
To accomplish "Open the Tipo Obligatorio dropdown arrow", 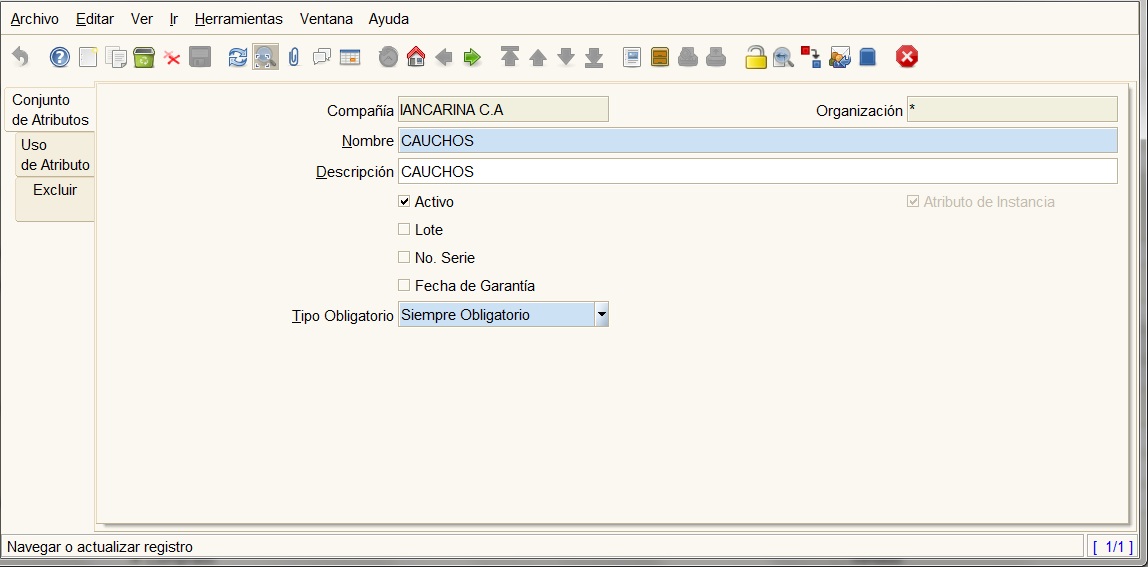I will 601,314.
